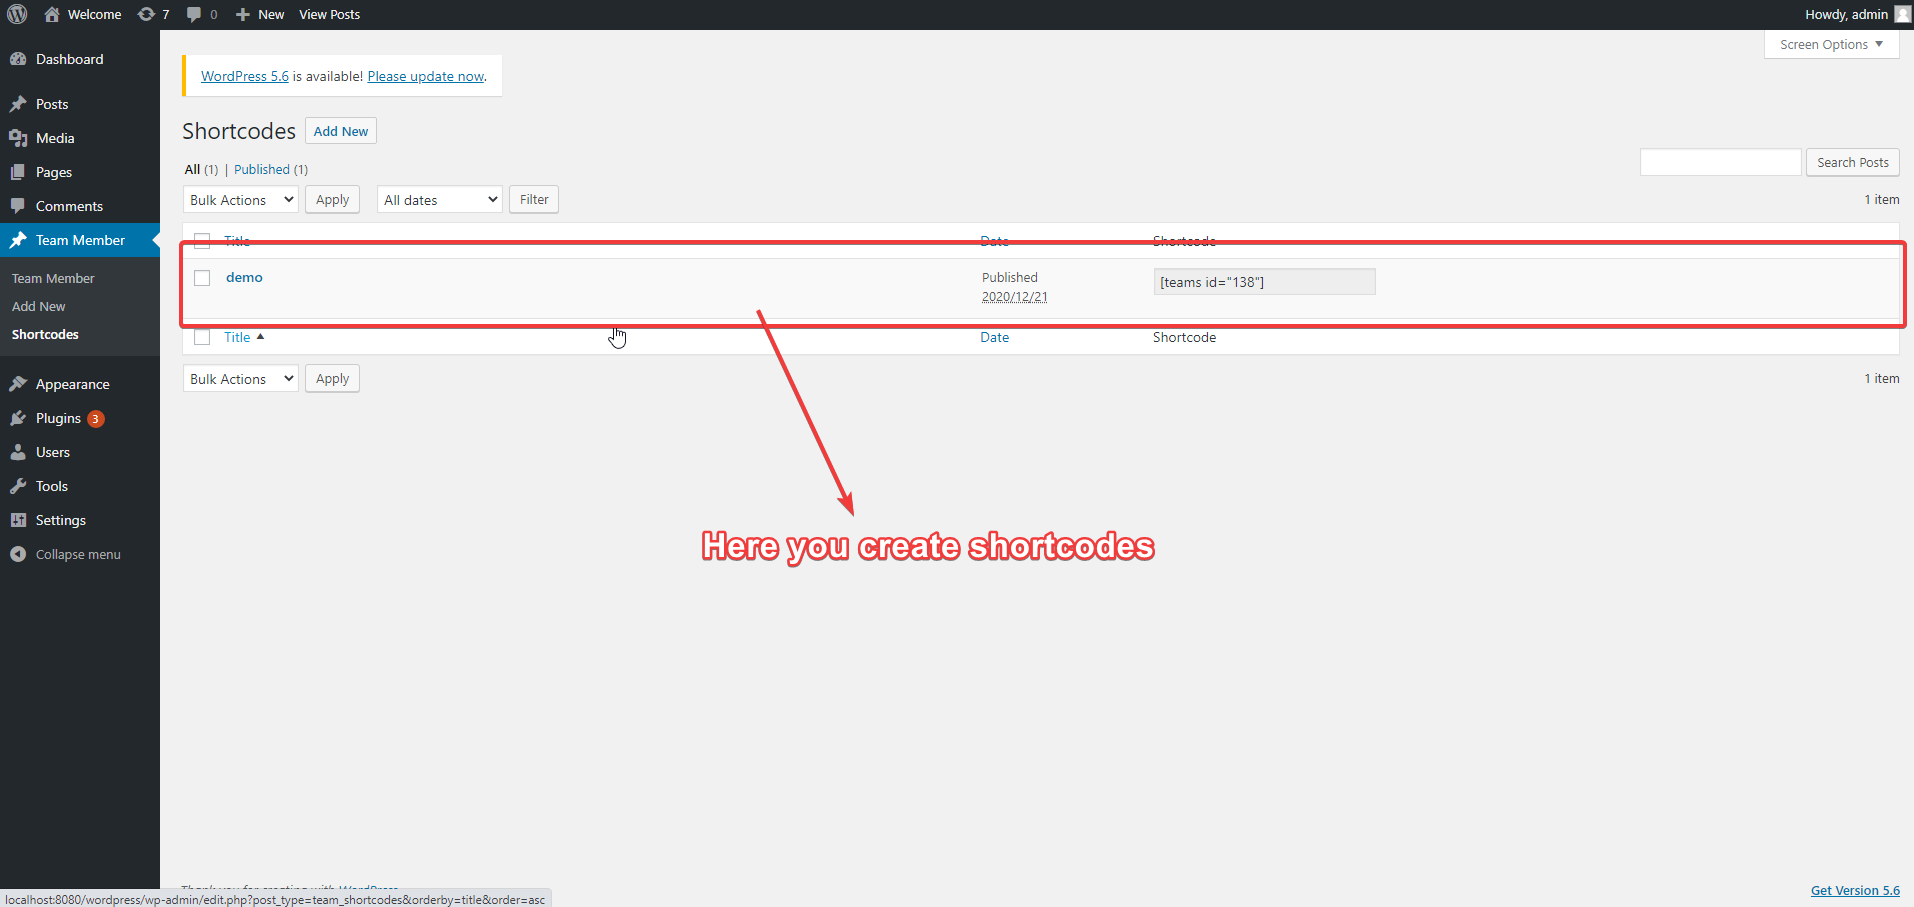1914x907 pixels.
Task: Open the Team Member submenu link
Action: (53, 278)
